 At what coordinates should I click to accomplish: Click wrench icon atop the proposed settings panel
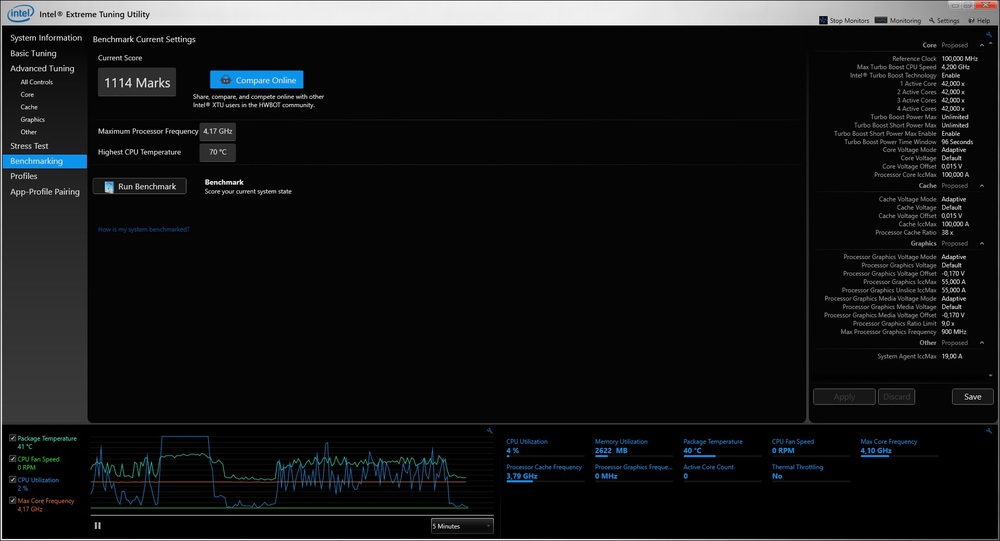pyautogui.click(x=989, y=35)
